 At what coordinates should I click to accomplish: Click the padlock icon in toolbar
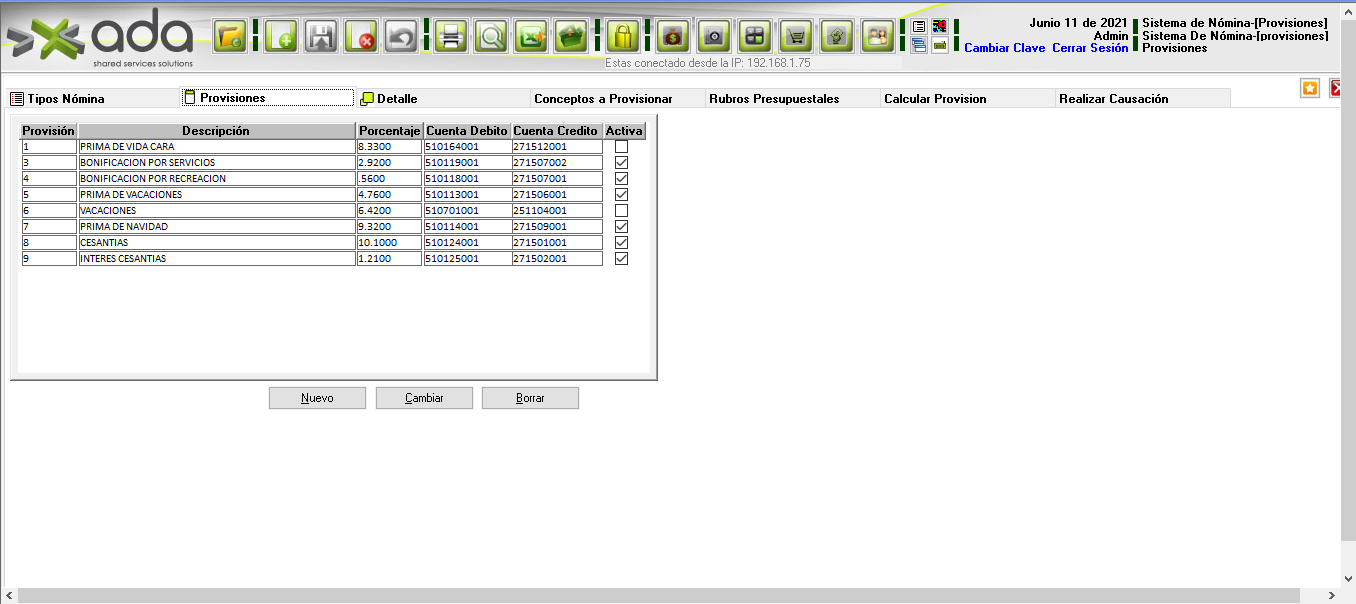[x=623, y=37]
